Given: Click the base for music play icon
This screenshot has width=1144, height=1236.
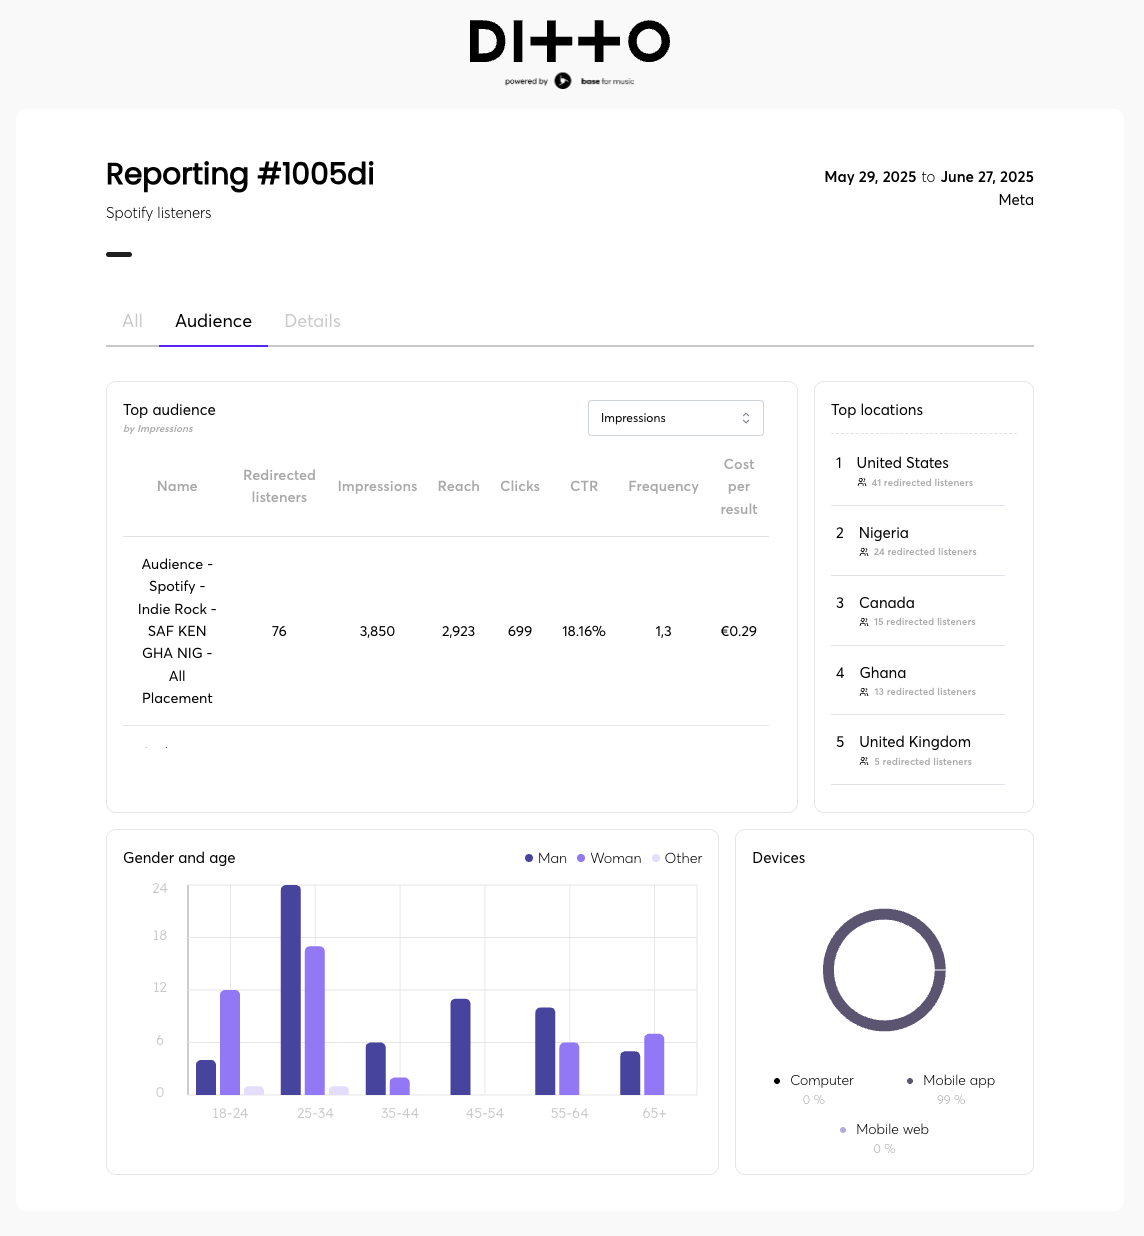Looking at the screenshot, I should [x=563, y=81].
